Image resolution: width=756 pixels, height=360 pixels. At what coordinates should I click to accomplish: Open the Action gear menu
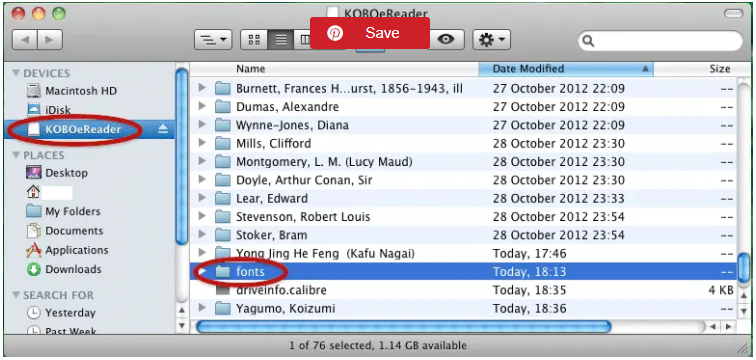492,40
